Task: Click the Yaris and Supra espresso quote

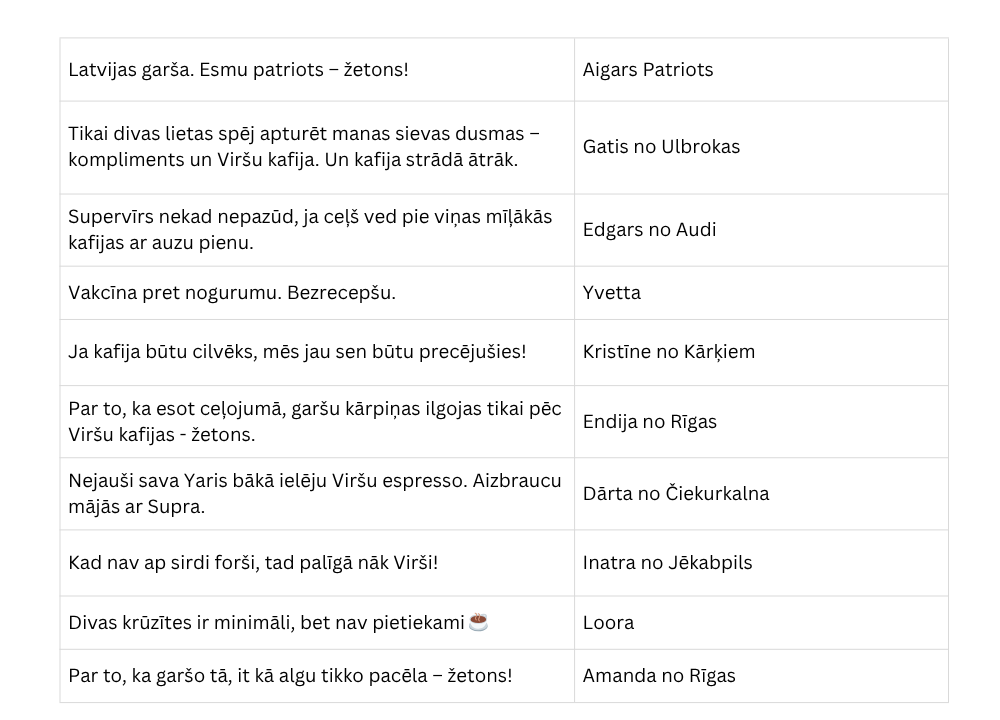Action: [x=315, y=494]
